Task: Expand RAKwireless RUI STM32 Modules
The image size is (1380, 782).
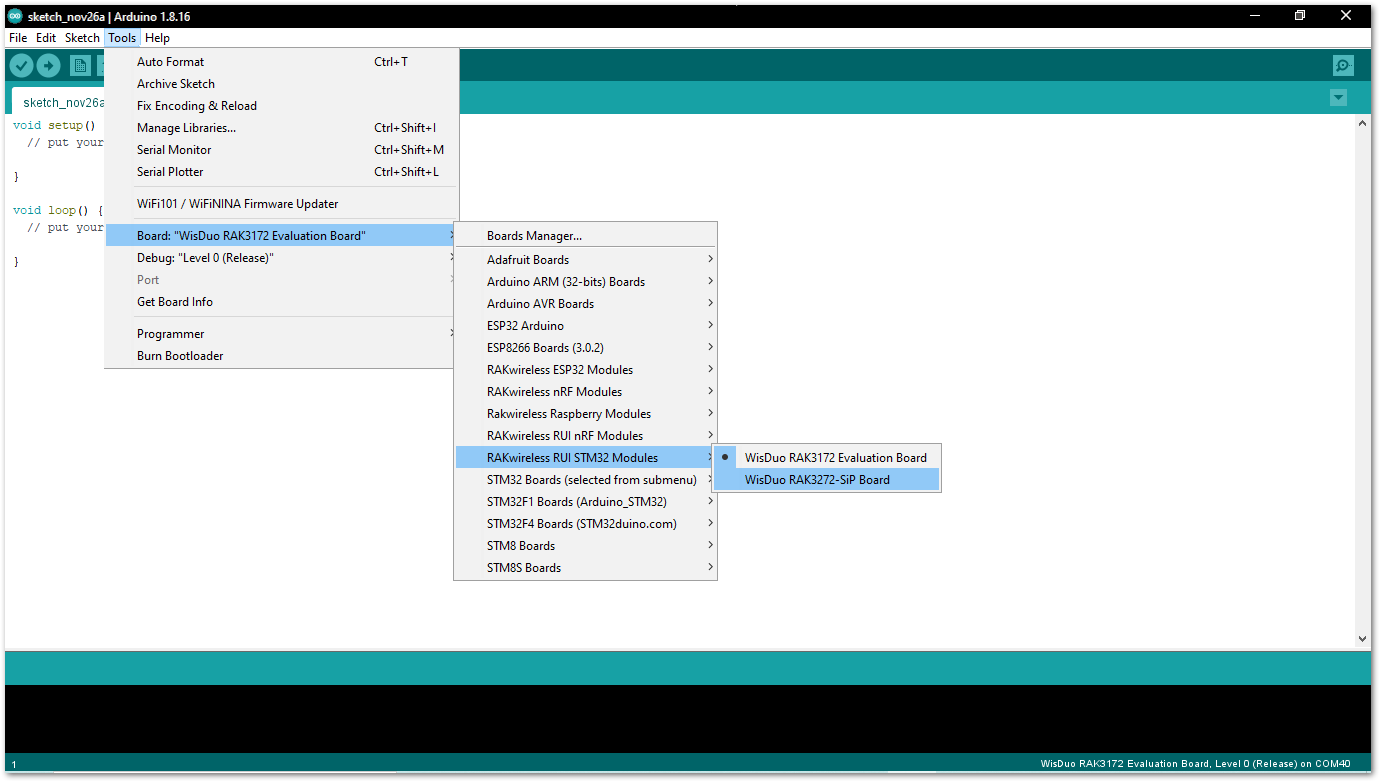Action: [586, 458]
